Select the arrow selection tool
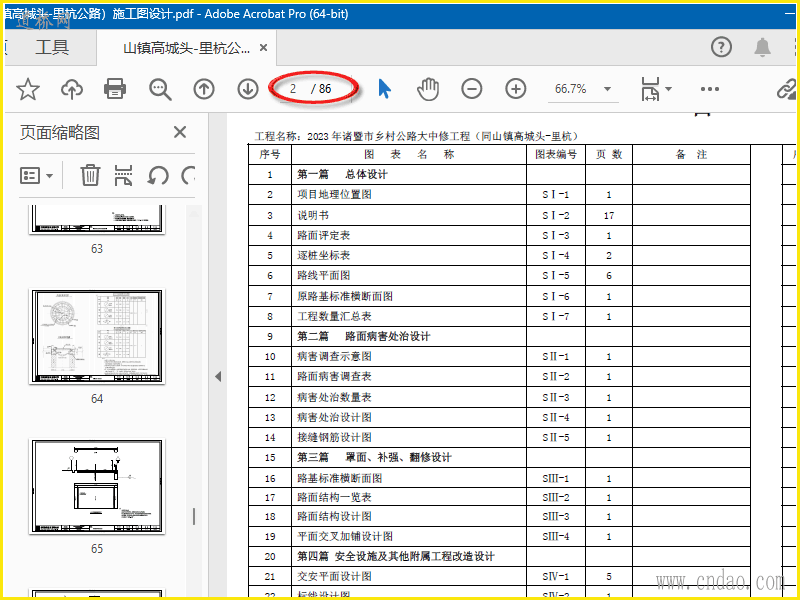 tap(385, 89)
